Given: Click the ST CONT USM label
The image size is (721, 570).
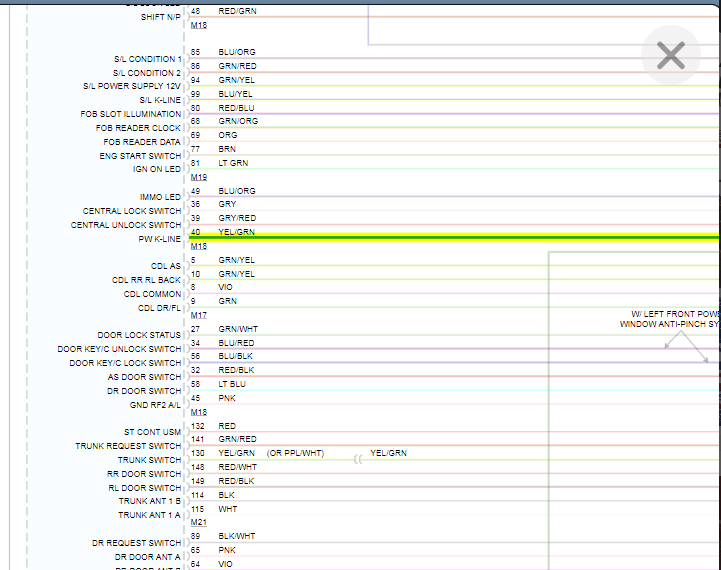Looking at the screenshot, I should click(x=152, y=432).
